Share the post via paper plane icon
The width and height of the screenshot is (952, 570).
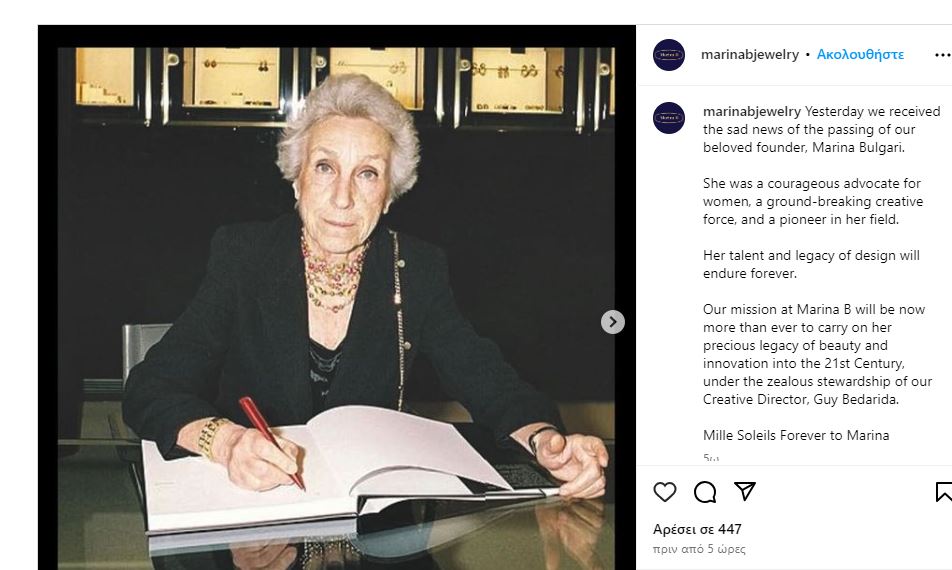[745, 491]
